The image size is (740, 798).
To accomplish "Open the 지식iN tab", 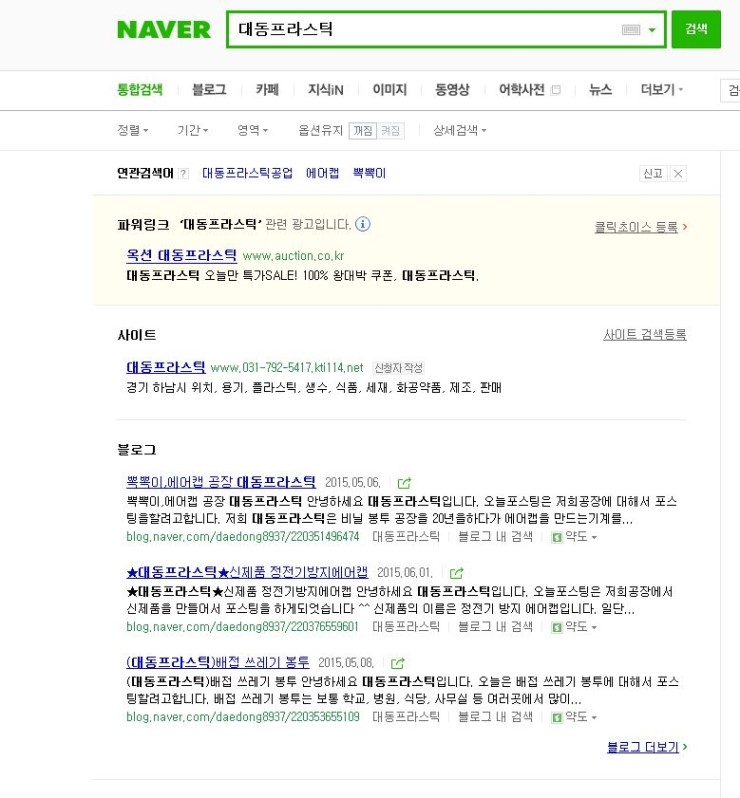I will [326, 90].
